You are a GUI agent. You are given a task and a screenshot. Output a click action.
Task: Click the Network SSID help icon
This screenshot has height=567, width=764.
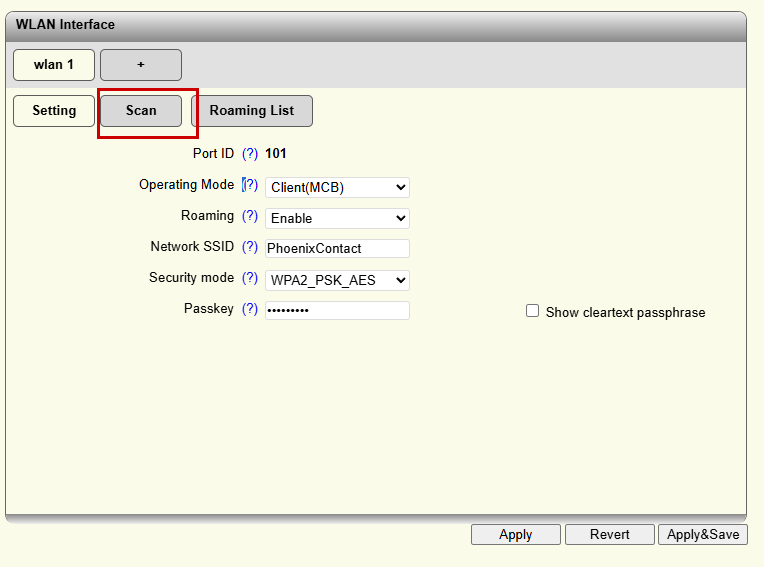(250, 247)
